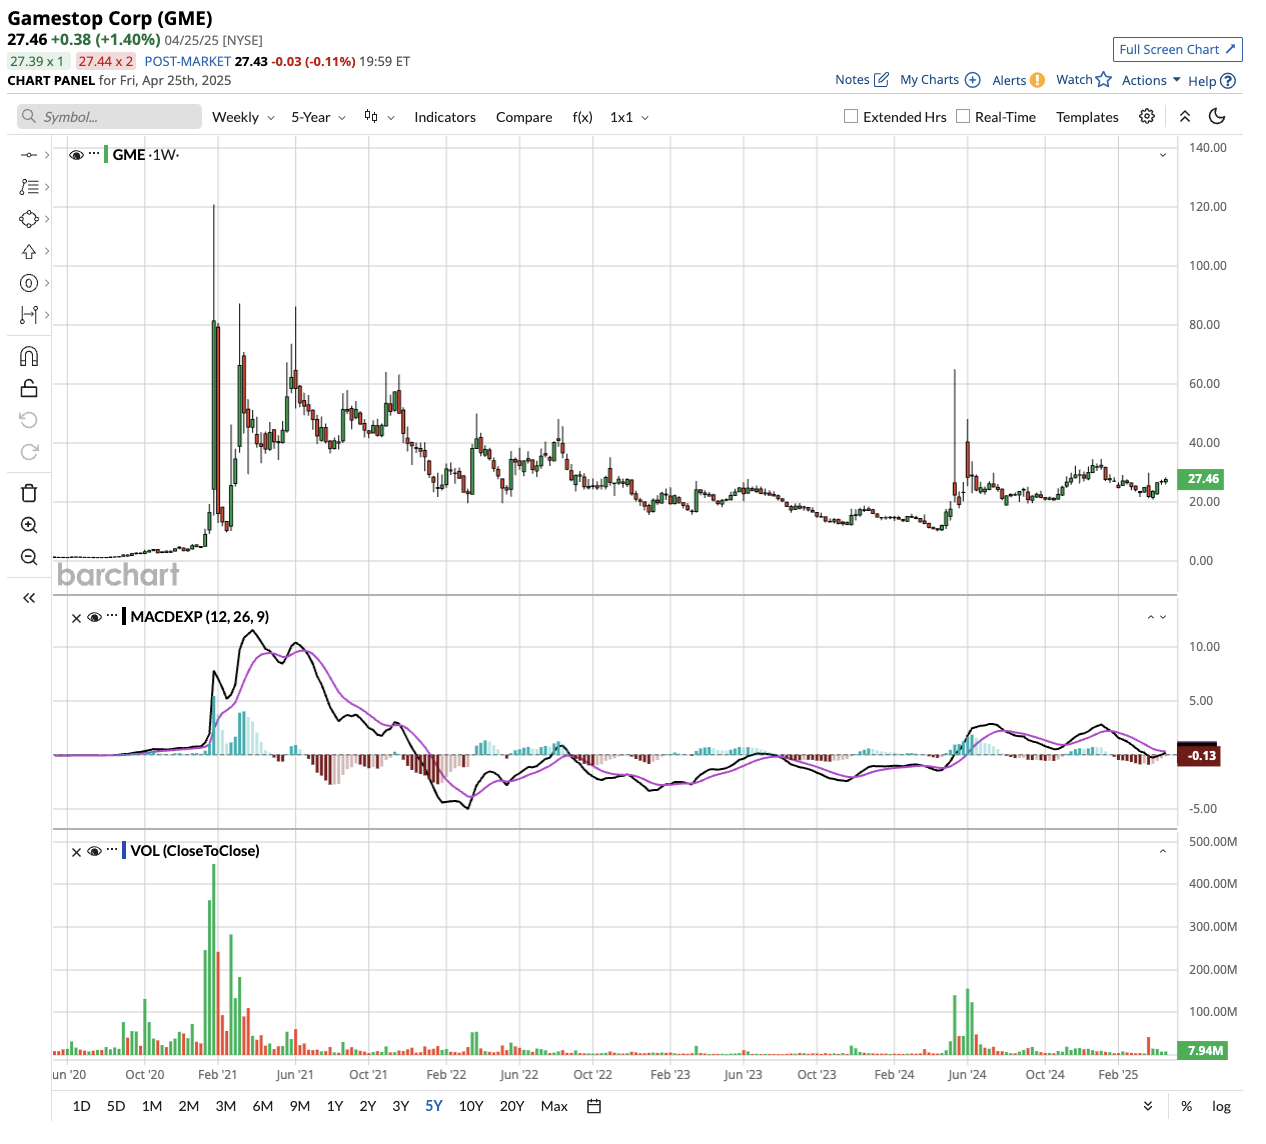This screenshot has width=1266, height=1144.
Task: Delete drawings with trash icon
Action: [29, 493]
